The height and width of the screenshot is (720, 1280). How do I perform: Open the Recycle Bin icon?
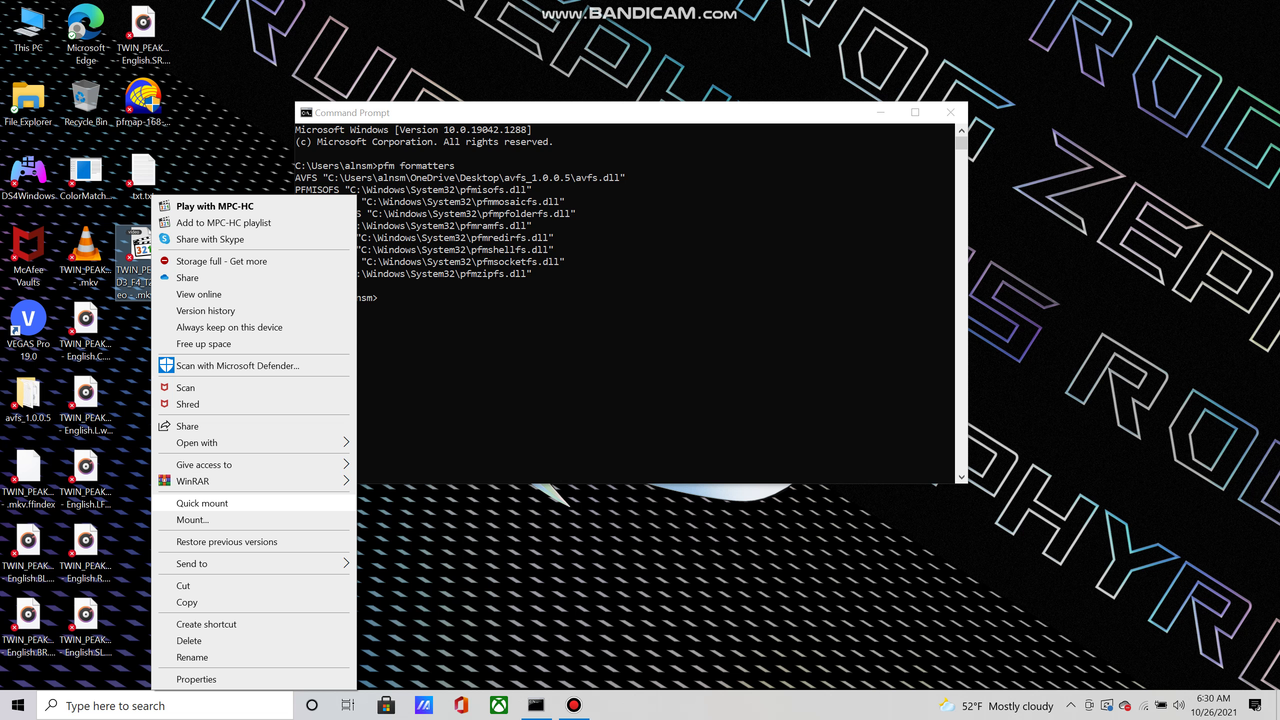tap(86, 104)
